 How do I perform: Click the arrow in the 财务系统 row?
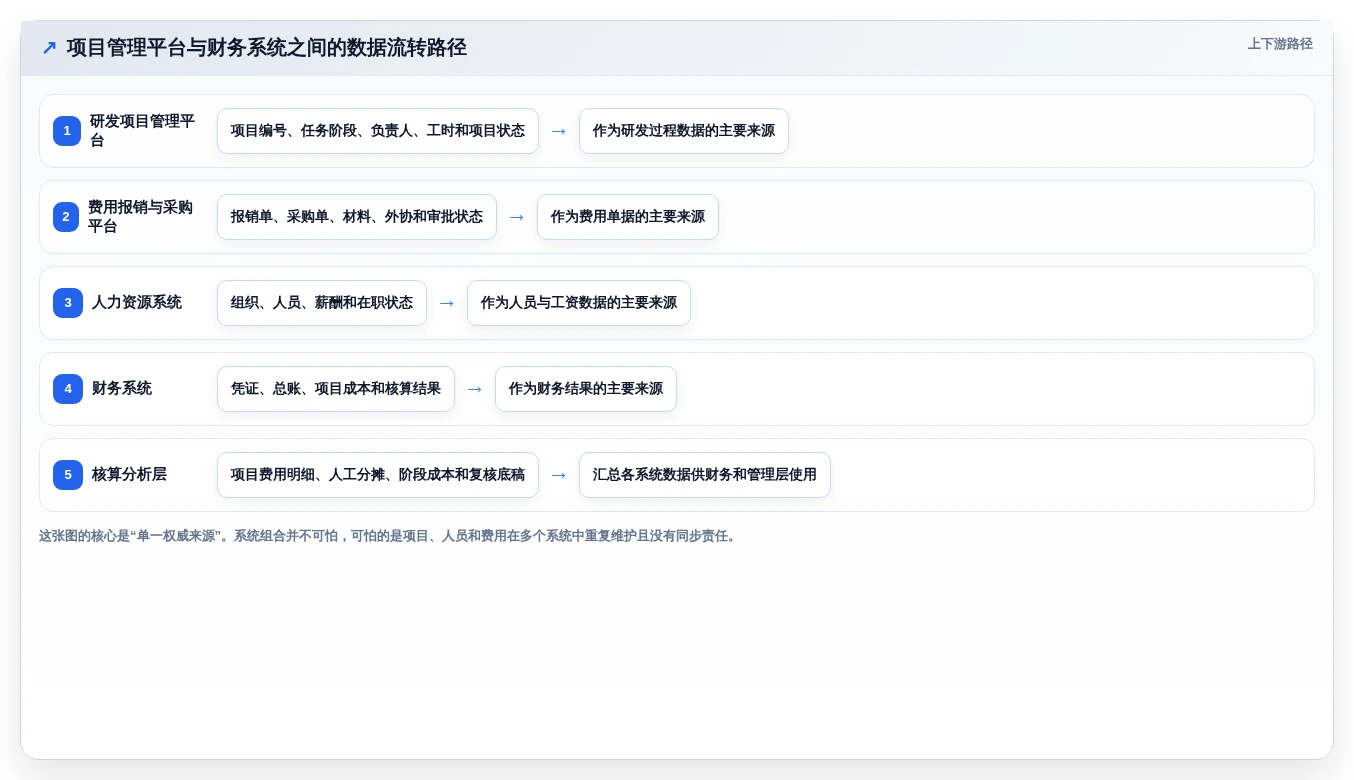point(475,389)
